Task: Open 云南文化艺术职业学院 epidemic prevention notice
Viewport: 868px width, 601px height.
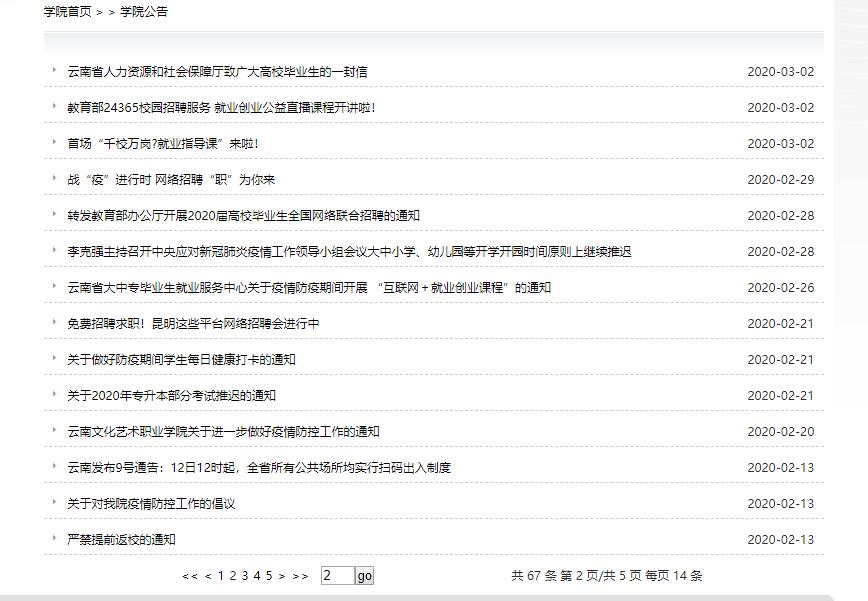Action: [x=223, y=432]
